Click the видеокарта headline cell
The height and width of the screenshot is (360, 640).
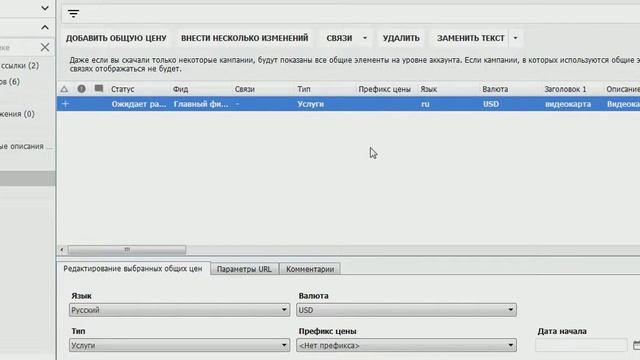pyautogui.click(x=568, y=104)
